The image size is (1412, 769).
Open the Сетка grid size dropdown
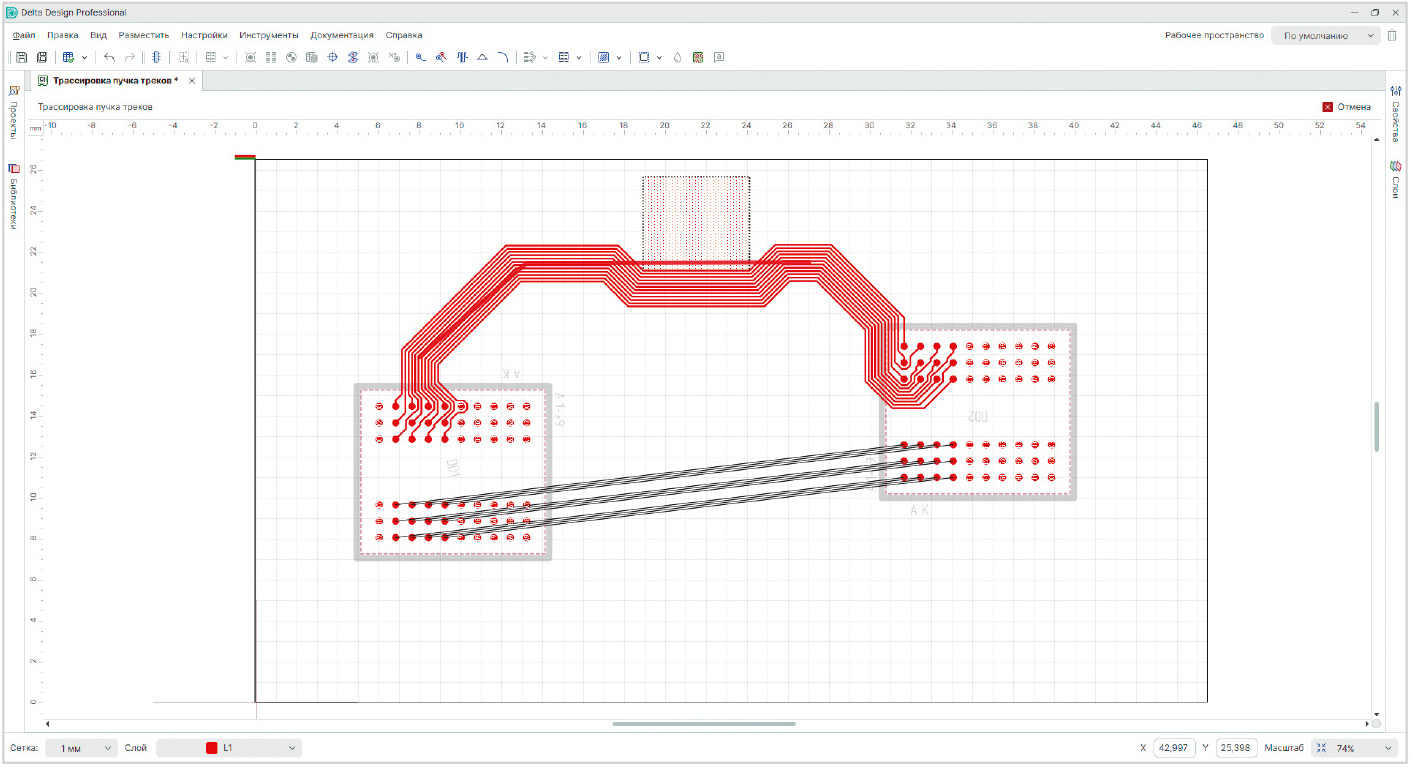(81, 748)
